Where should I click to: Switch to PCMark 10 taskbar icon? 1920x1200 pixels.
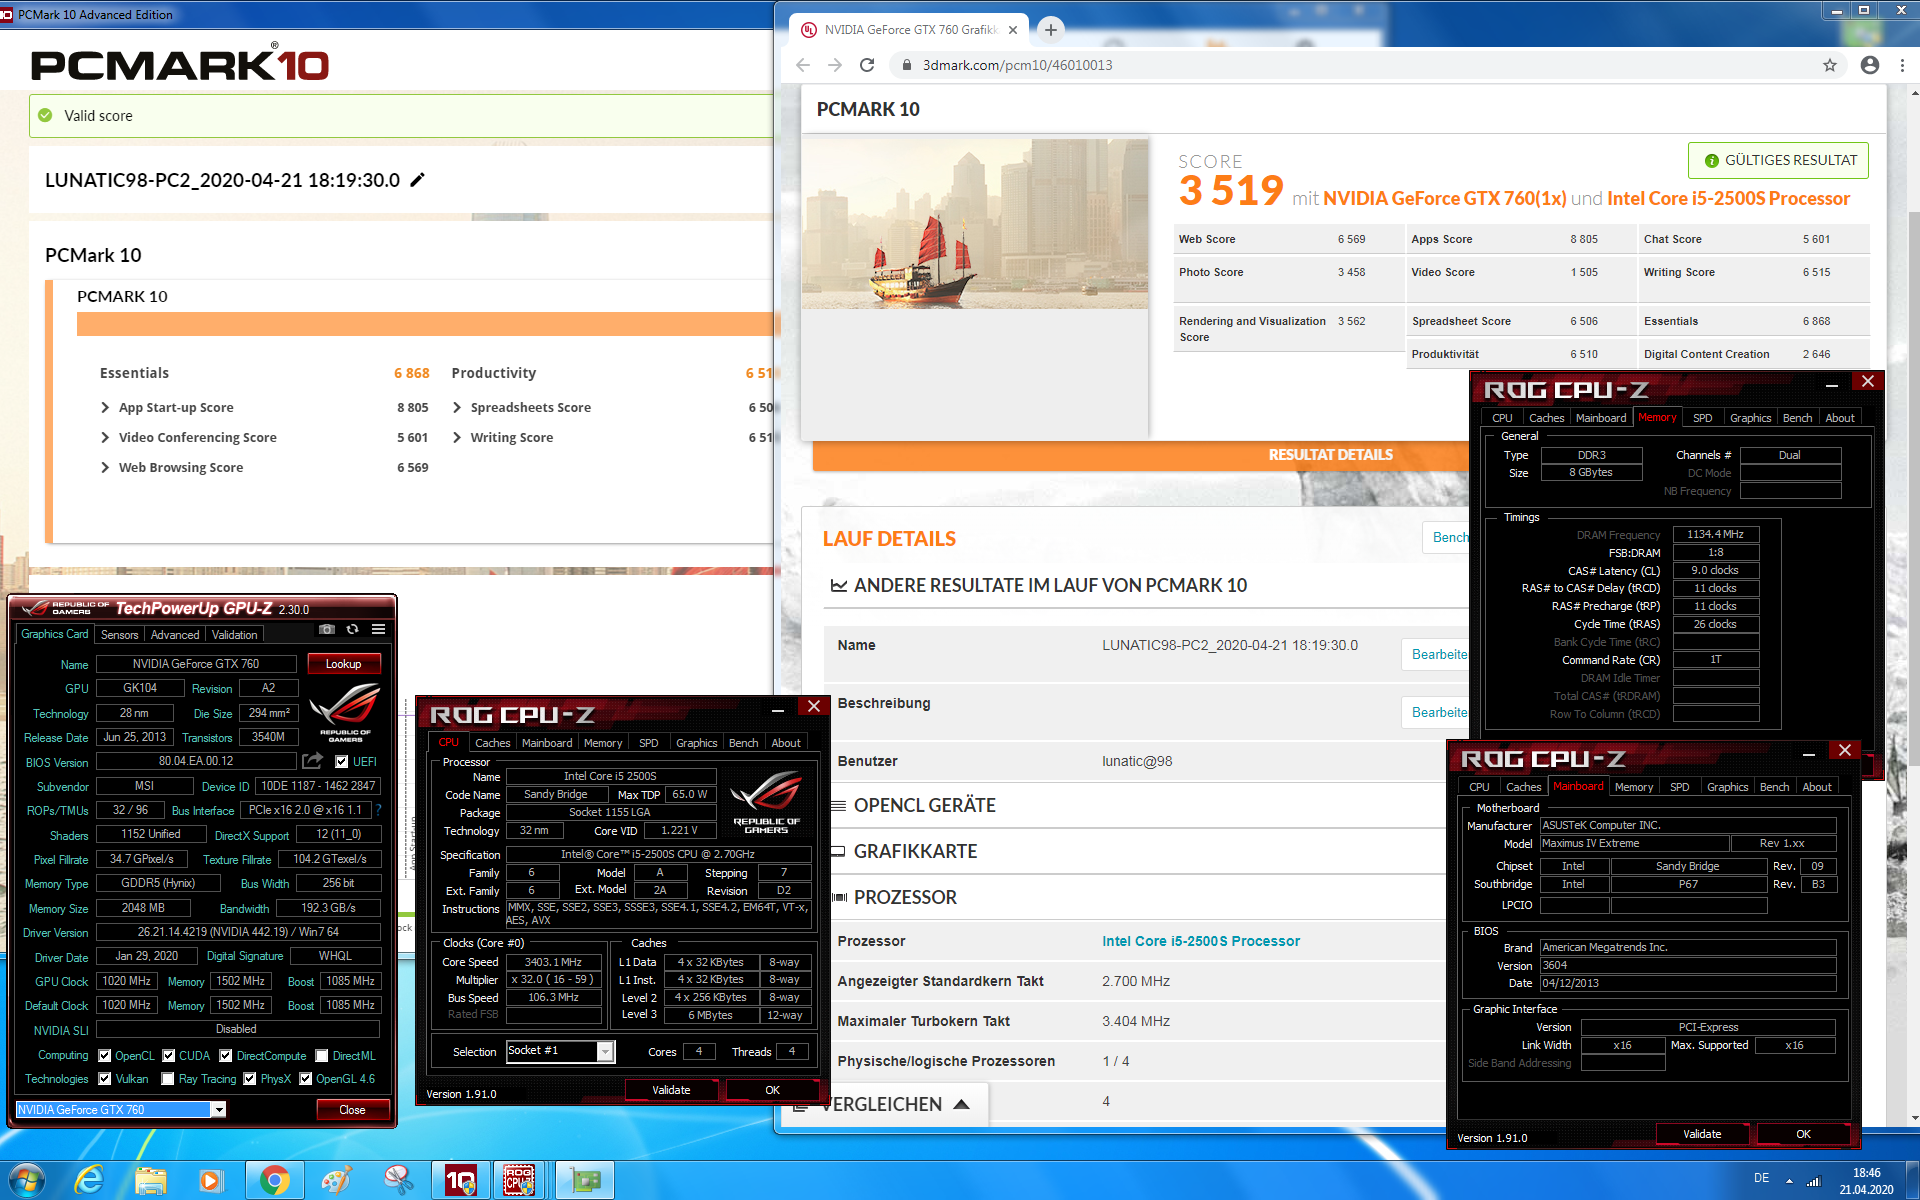tap(460, 1180)
